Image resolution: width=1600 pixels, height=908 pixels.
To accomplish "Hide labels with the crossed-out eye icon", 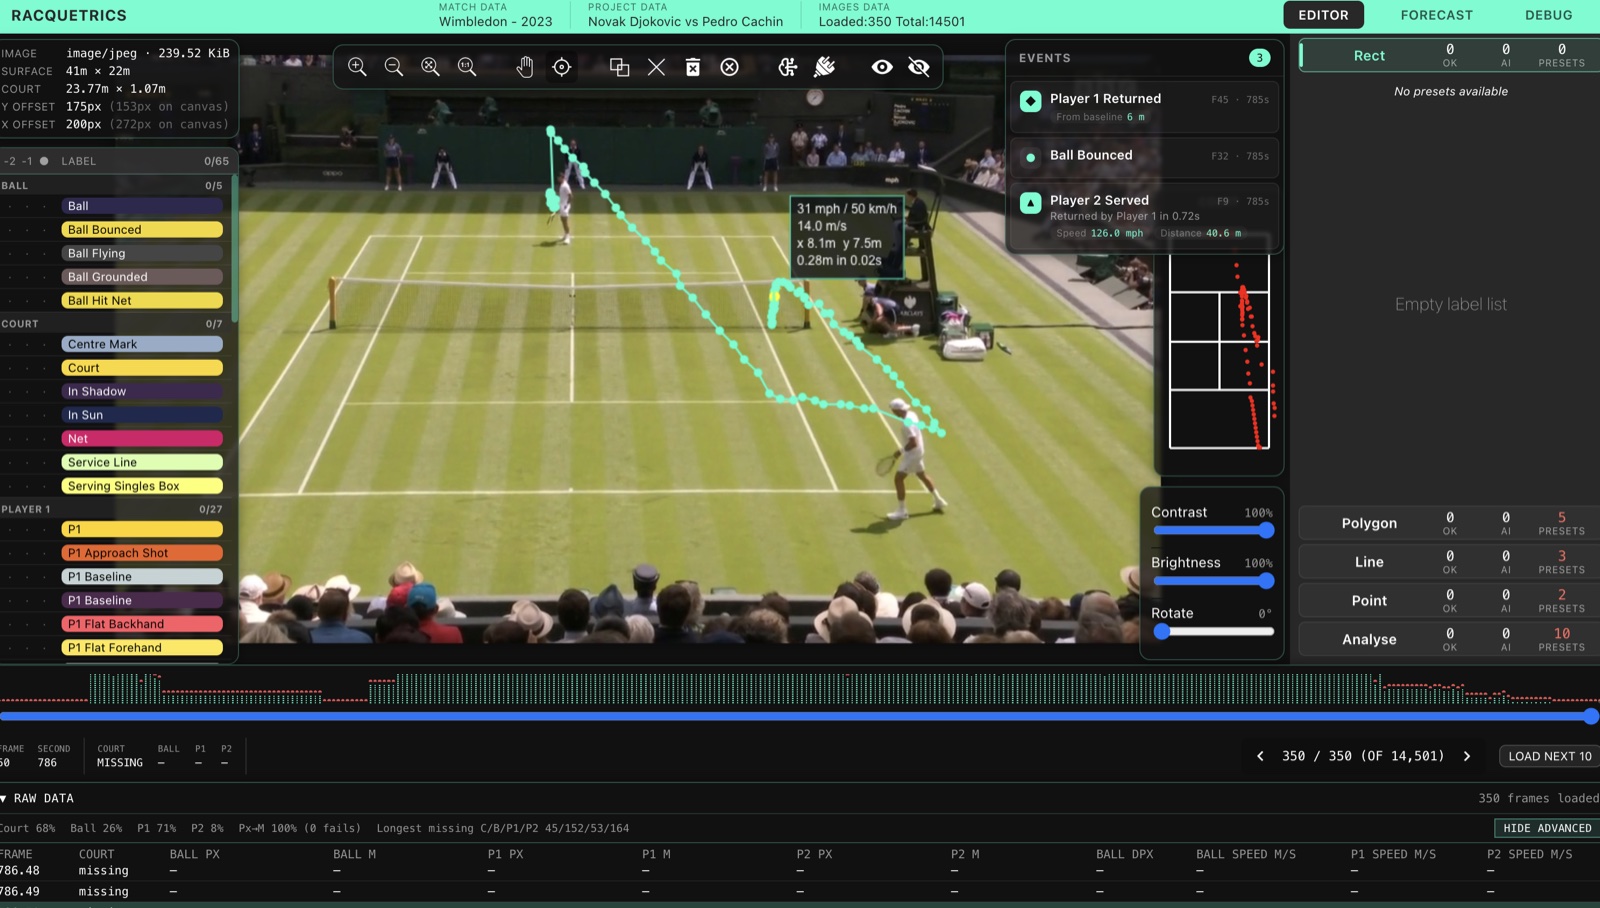I will tap(919, 67).
